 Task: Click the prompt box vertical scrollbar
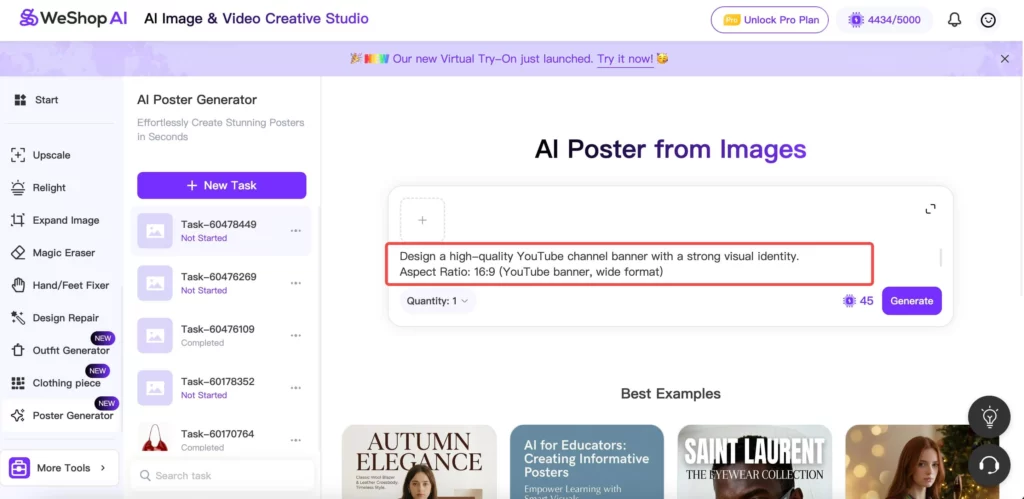(940, 257)
